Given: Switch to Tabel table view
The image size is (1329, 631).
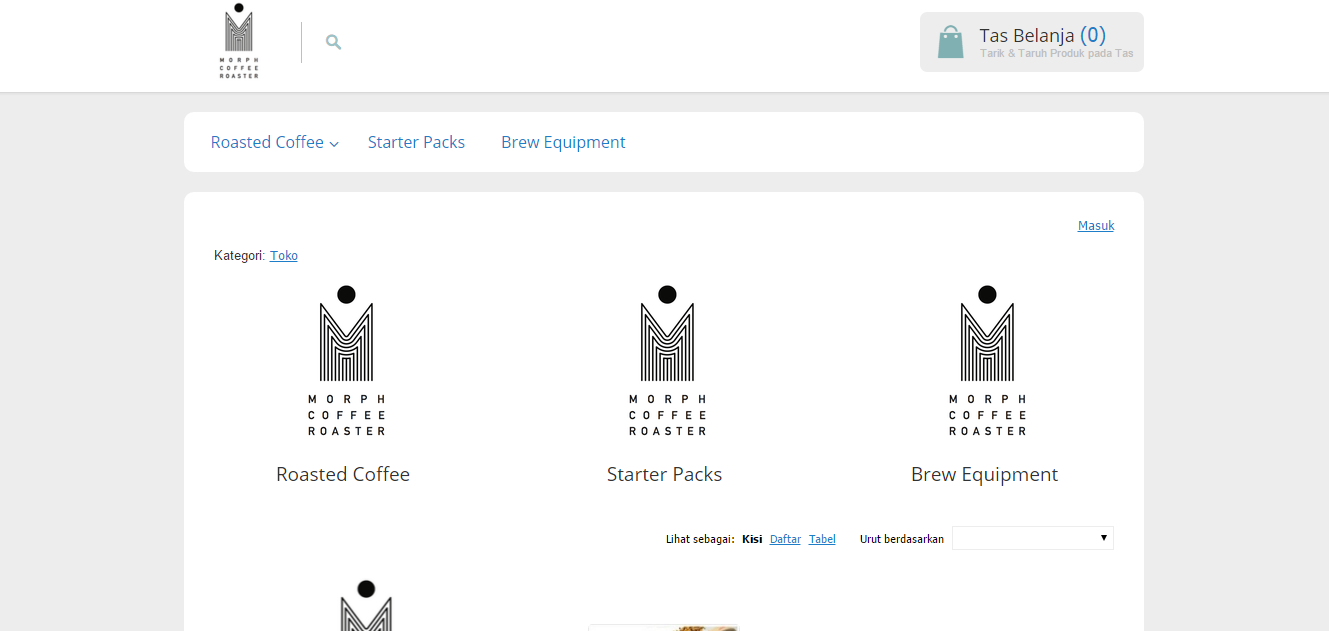Looking at the screenshot, I should 822,539.
